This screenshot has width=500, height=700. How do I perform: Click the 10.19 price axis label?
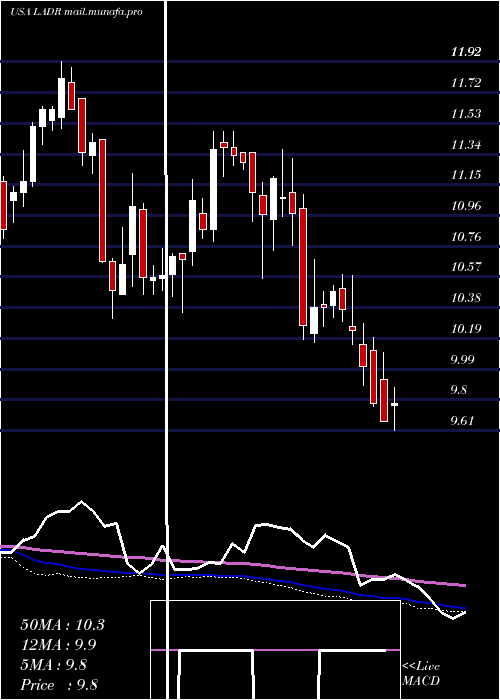pyautogui.click(x=466, y=329)
